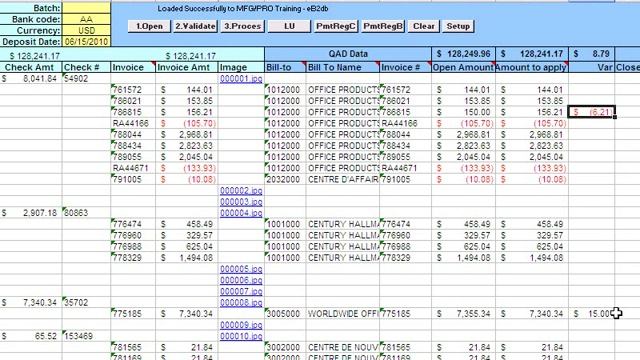
Task: Open image link 000008.jpg
Action: pyautogui.click(x=241, y=302)
